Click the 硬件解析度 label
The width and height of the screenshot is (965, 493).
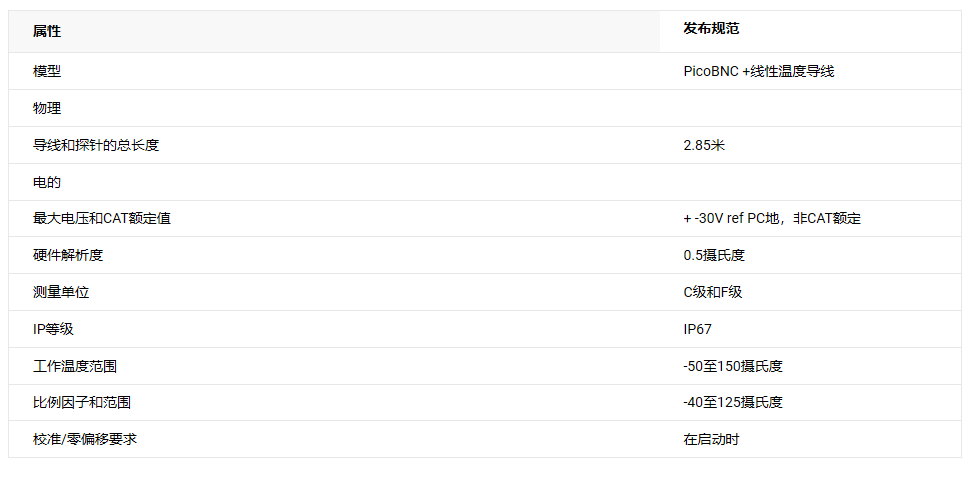tap(68, 255)
